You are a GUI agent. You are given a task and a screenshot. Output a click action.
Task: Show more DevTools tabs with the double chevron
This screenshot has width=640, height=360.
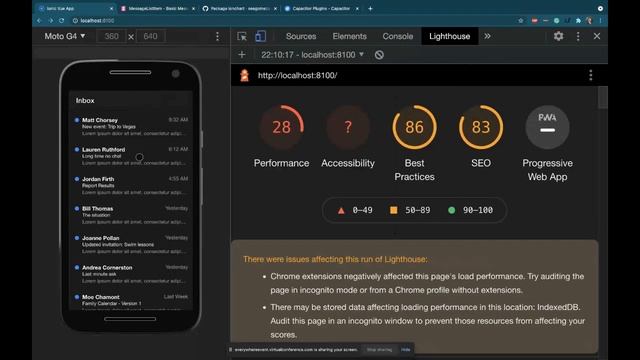point(487,36)
